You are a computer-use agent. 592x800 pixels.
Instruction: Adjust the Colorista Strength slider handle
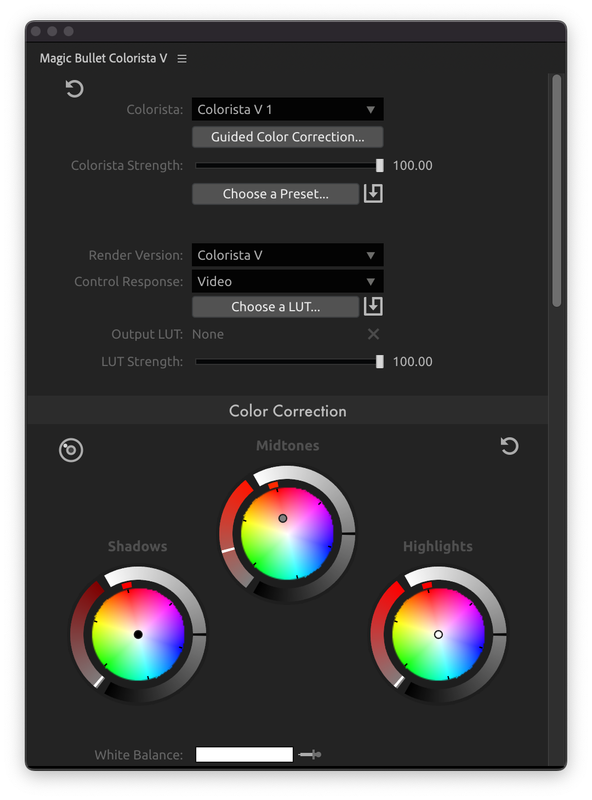tap(379, 165)
